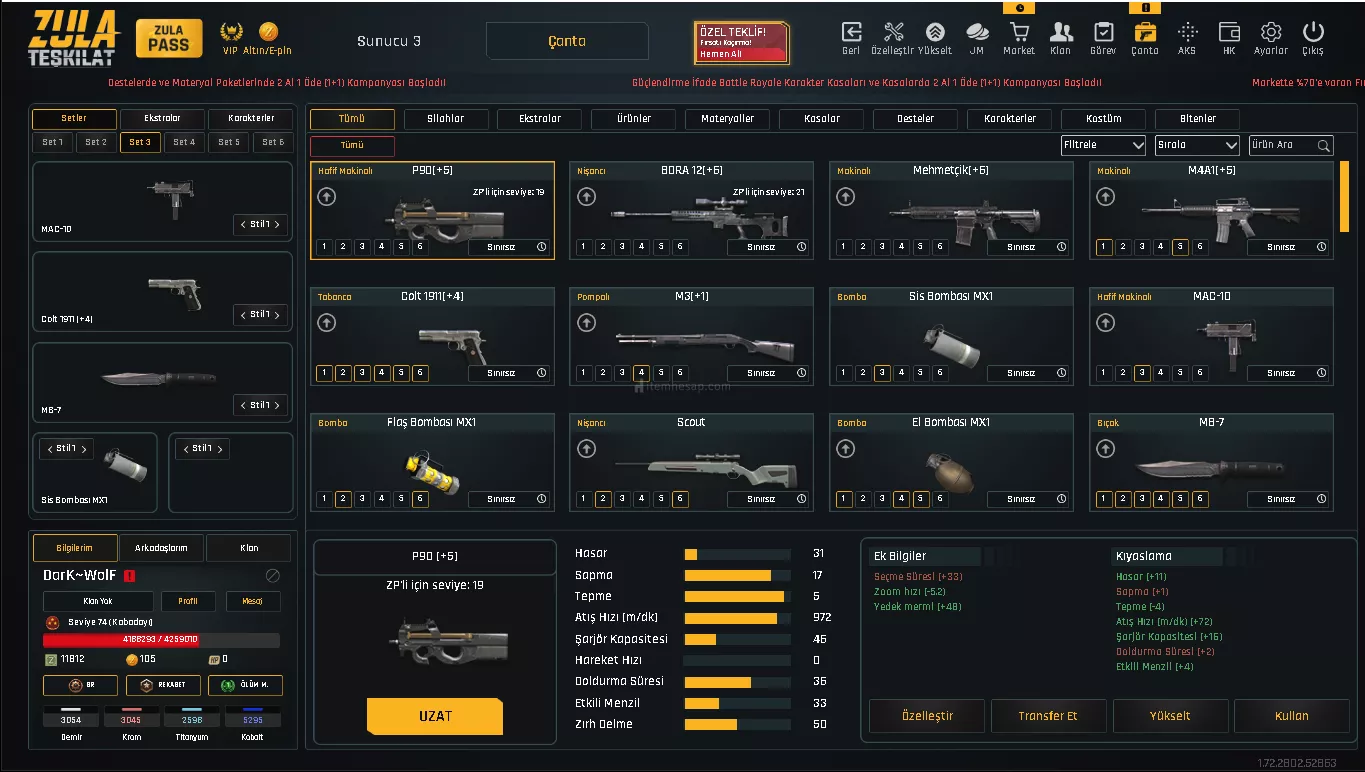Open the Market cart icon
This screenshot has height=772, width=1365.
tap(1018, 33)
